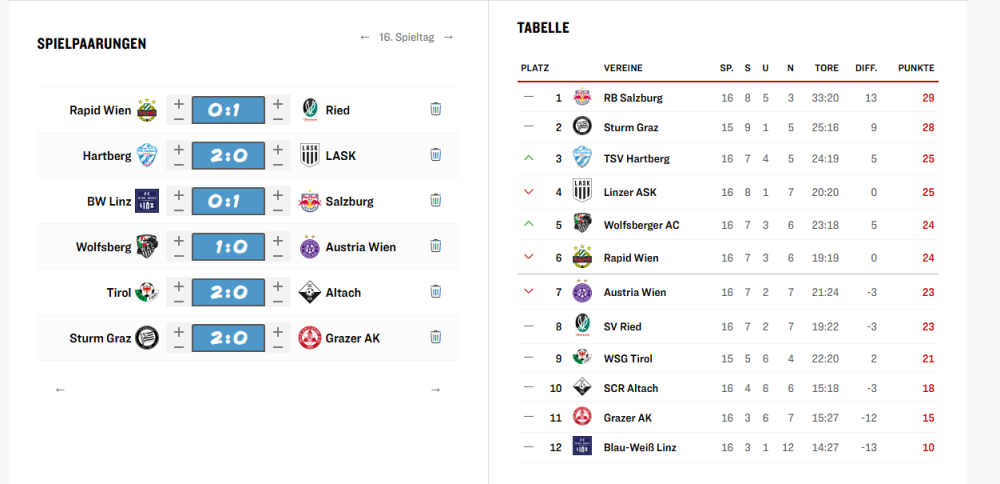Viewport: 1000px width, 484px height.
Task: Open TSV Hartberg in the table
Action: 636,158
